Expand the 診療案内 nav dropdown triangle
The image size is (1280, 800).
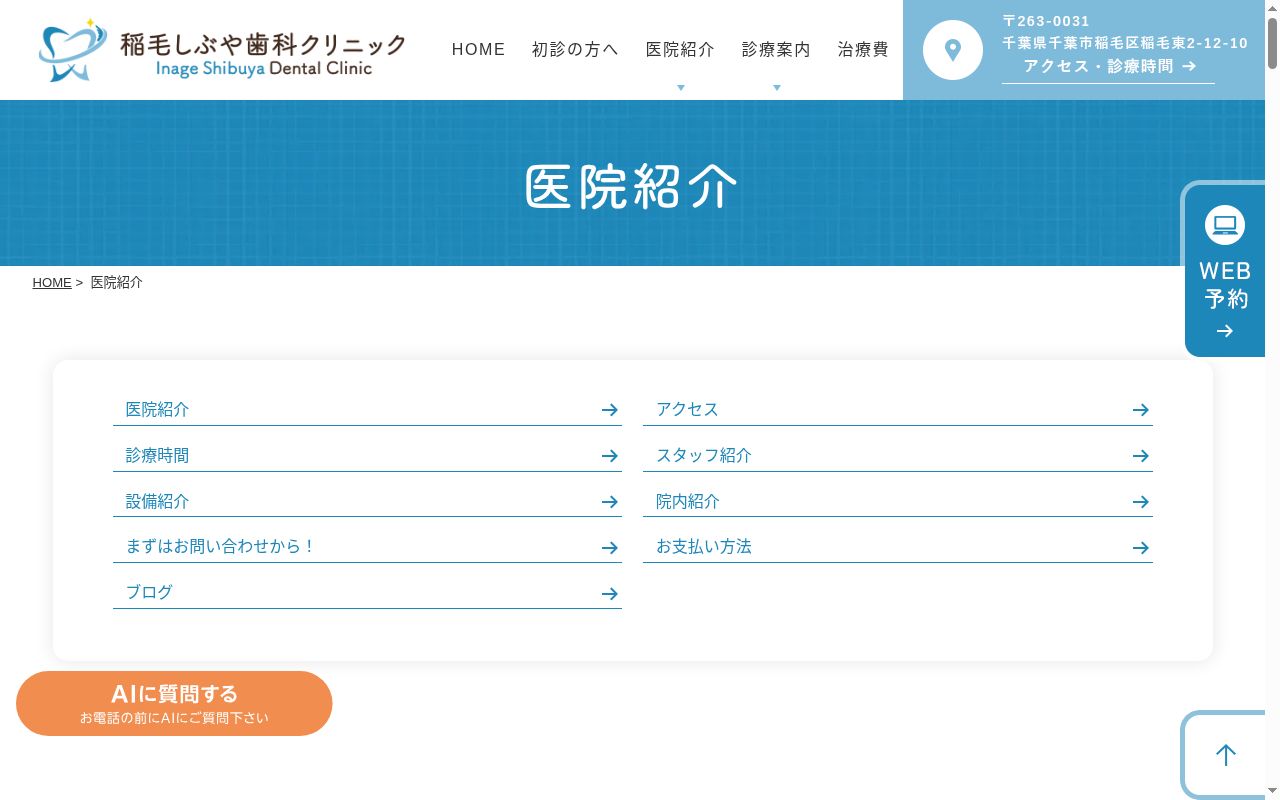coord(777,88)
